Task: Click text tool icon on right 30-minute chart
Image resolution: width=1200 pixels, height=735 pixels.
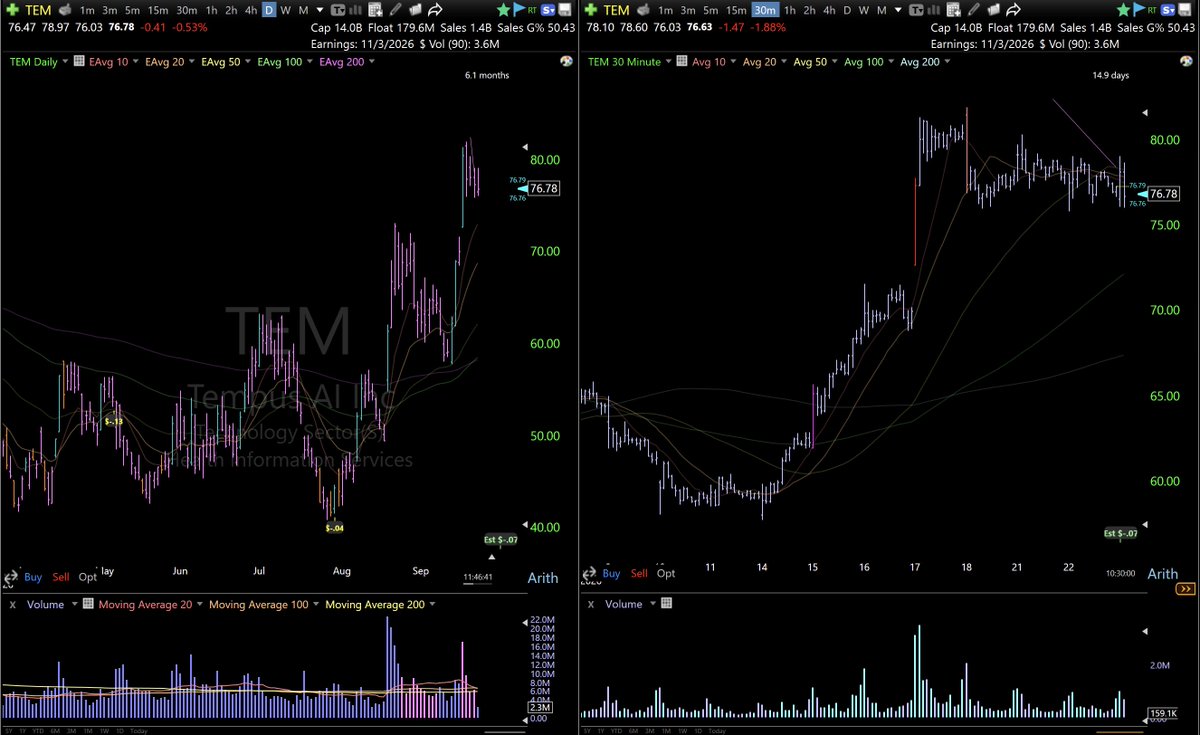Action: tap(918, 10)
